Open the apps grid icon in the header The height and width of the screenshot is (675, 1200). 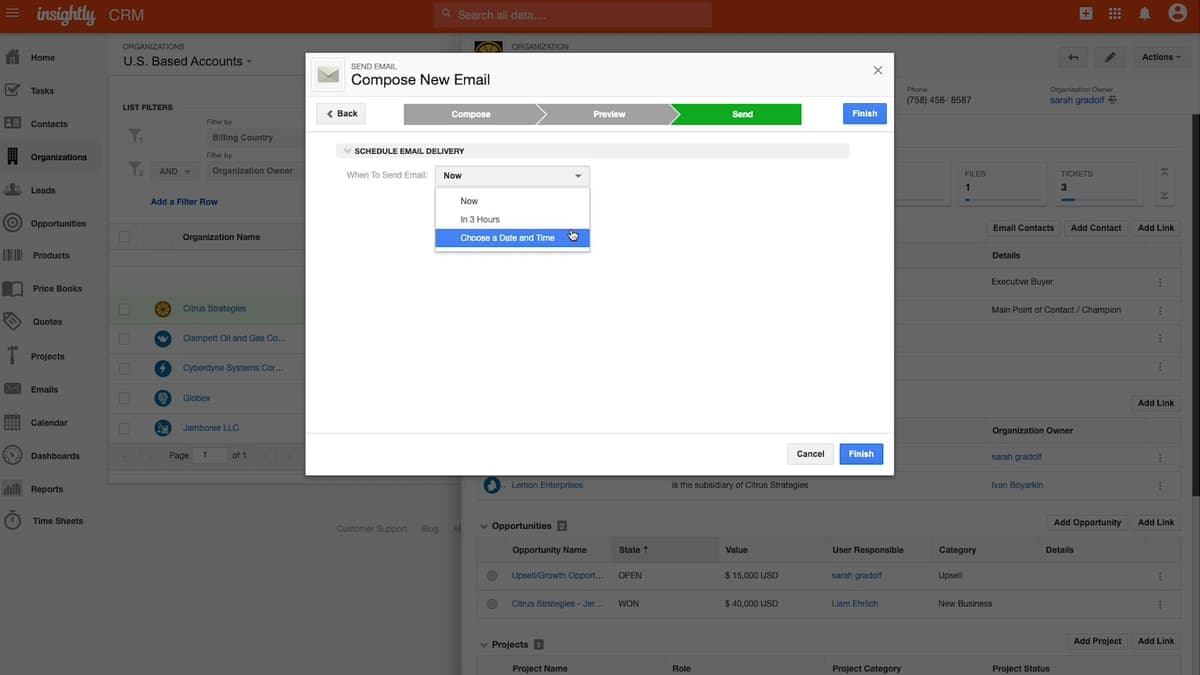[x=1114, y=14]
